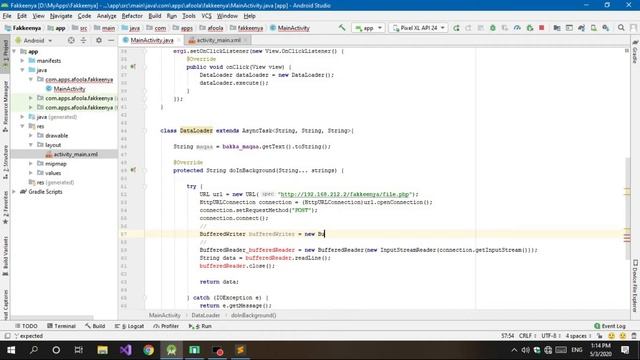Expand the manifests folder
The width and height of the screenshot is (640, 360).
tap(22, 61)
